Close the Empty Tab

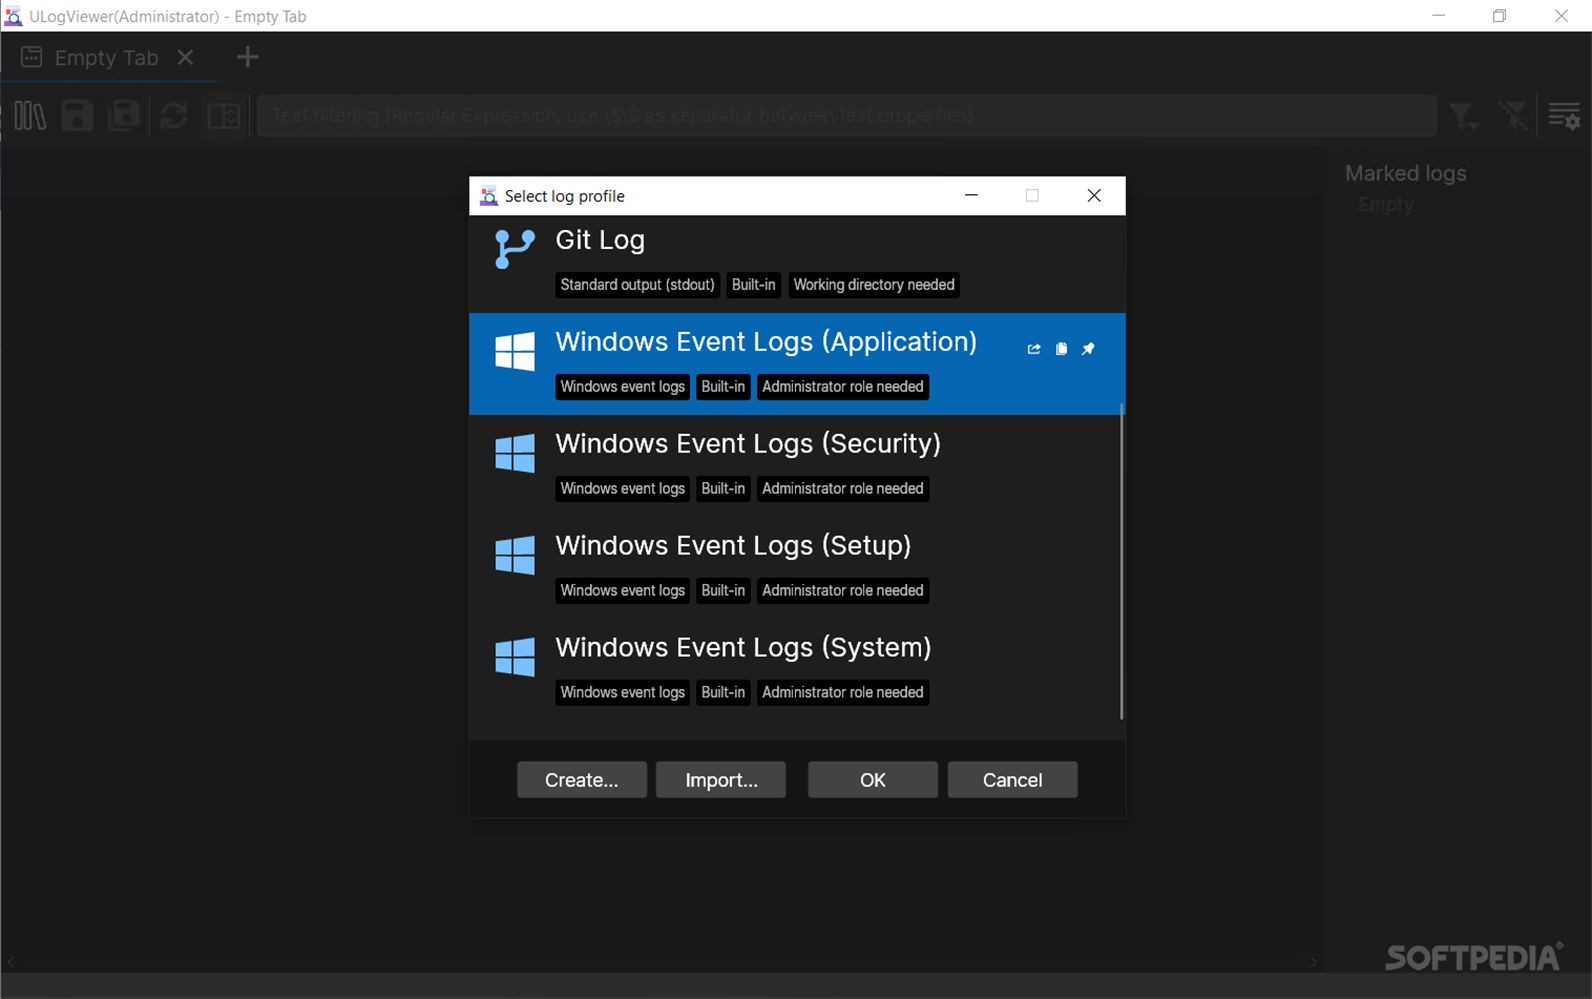click(x=185, y=57)
